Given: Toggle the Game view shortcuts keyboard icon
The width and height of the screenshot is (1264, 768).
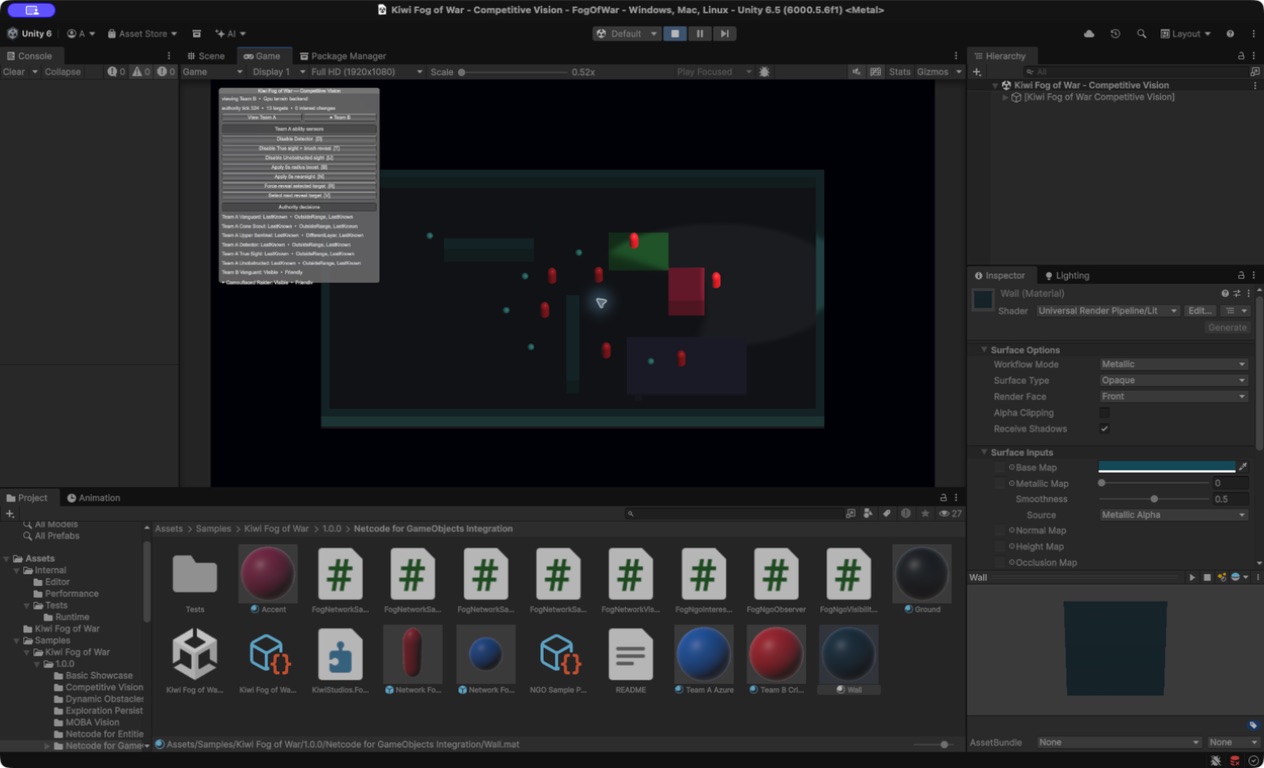Looking at the screenshot, I should pyautogui.click(x=876, y=72).
